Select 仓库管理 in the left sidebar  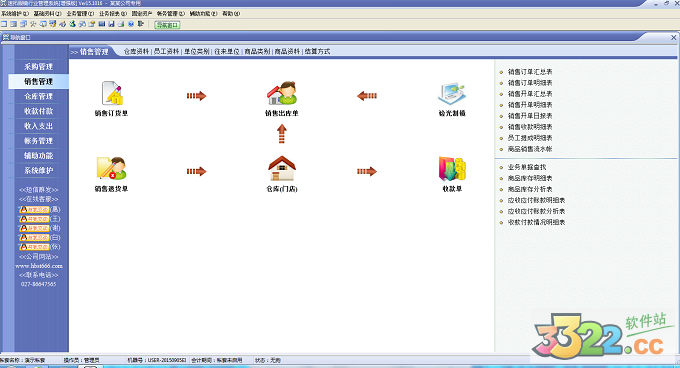click(x=38, y=96)
